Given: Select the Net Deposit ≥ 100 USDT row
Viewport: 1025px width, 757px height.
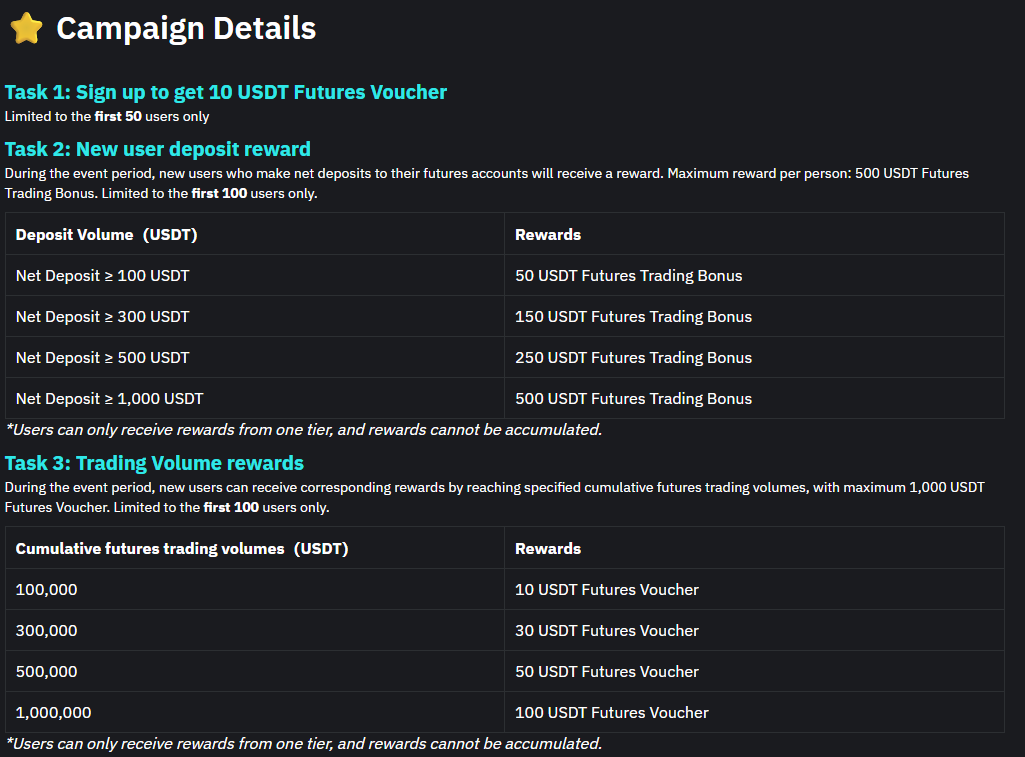Looking at the screenshot, I should pos(100,275).
